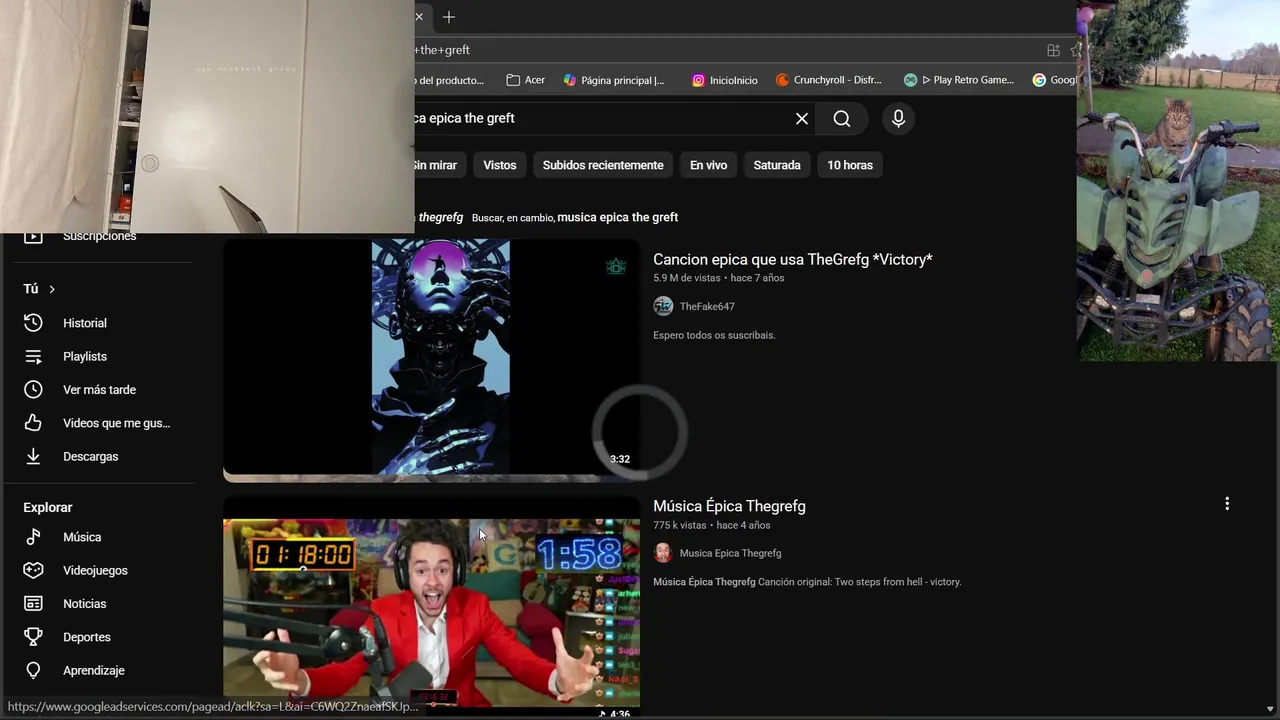Select the En vivo filter chip

tap(708, 165)
